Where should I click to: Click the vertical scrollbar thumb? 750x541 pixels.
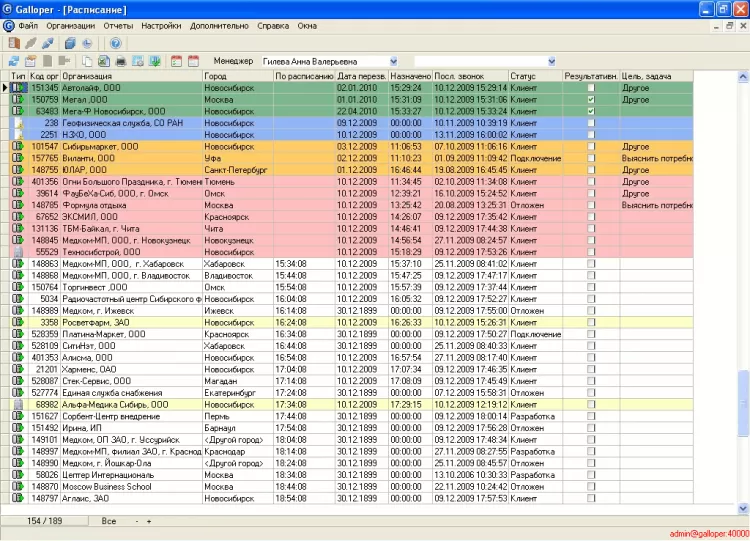(743, 403)
